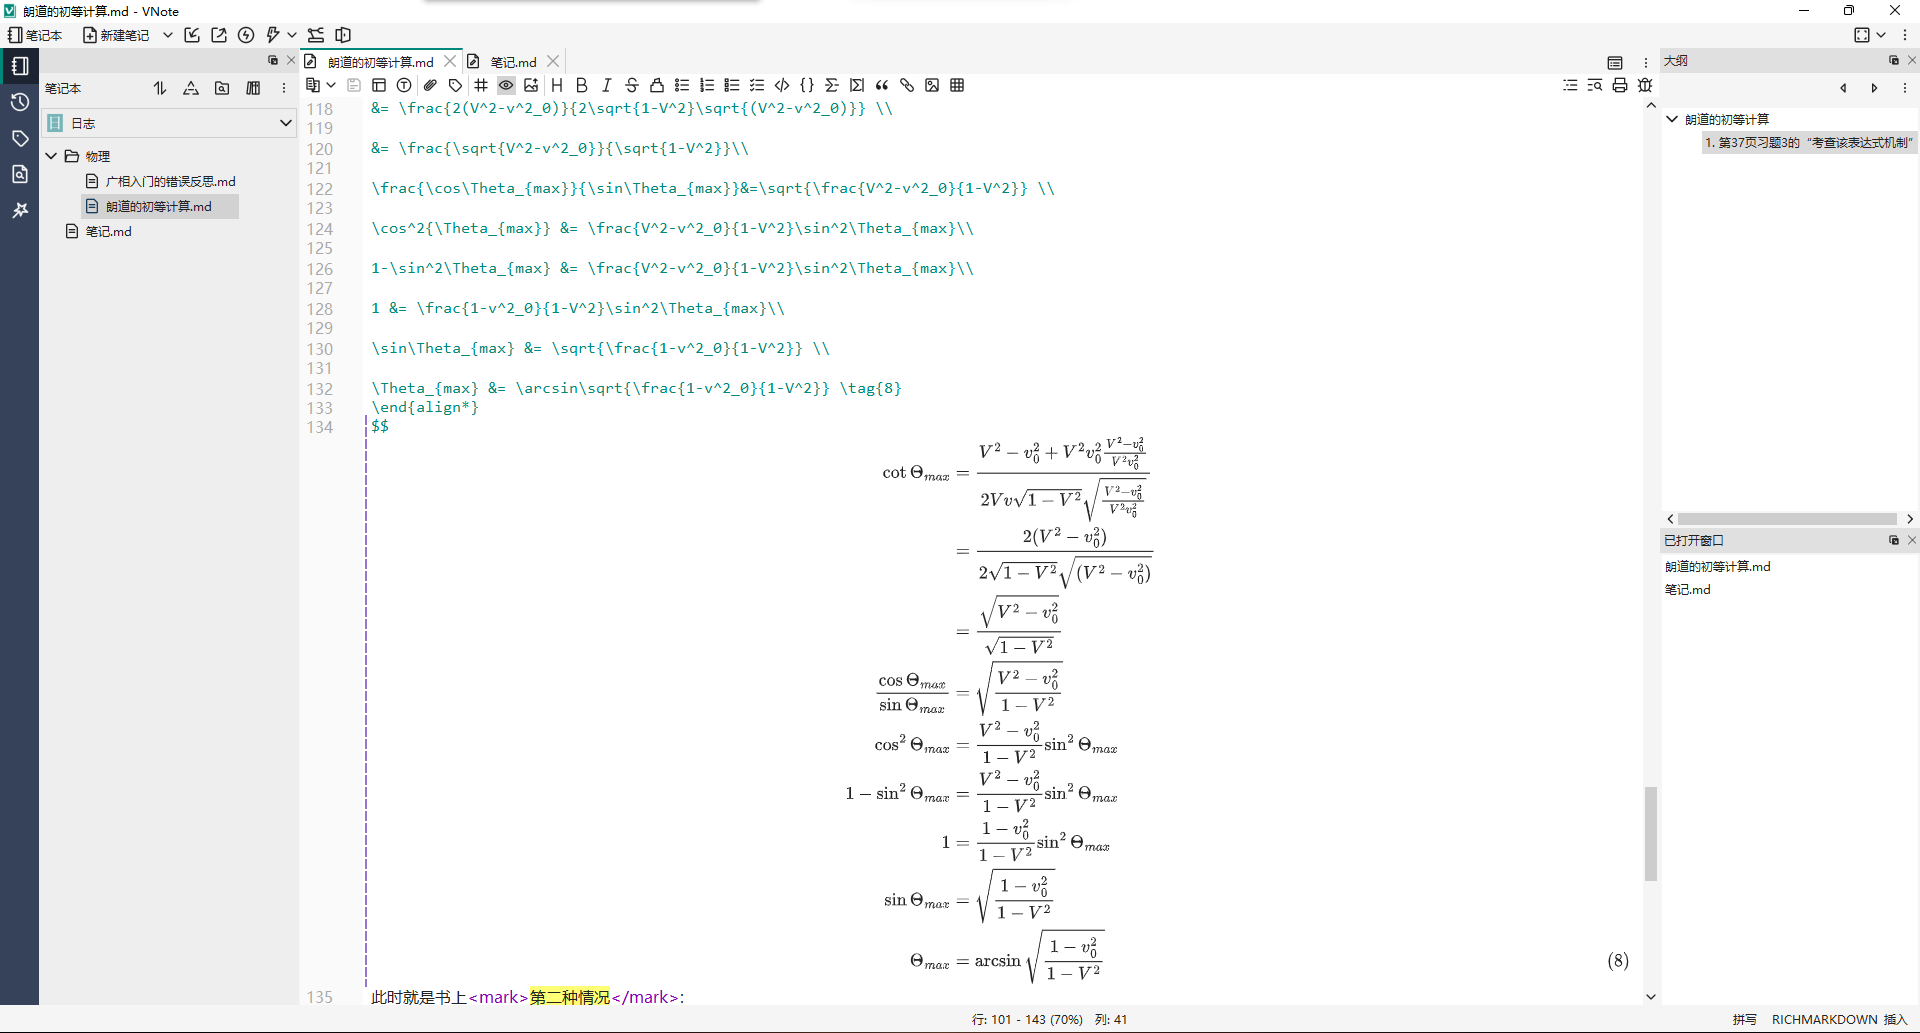
Task: Switch to the 笔记.md tab
Action: tap(513, 61)
